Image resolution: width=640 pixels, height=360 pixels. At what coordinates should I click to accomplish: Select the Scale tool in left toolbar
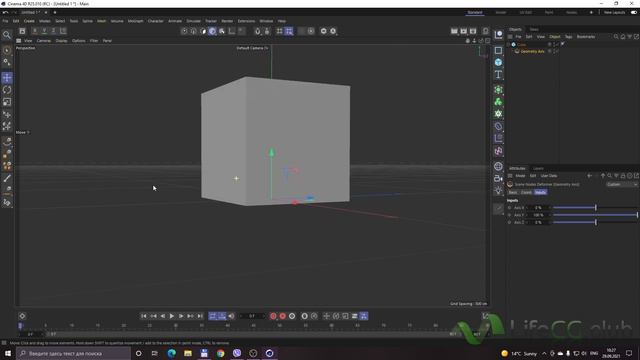[7, 102]
